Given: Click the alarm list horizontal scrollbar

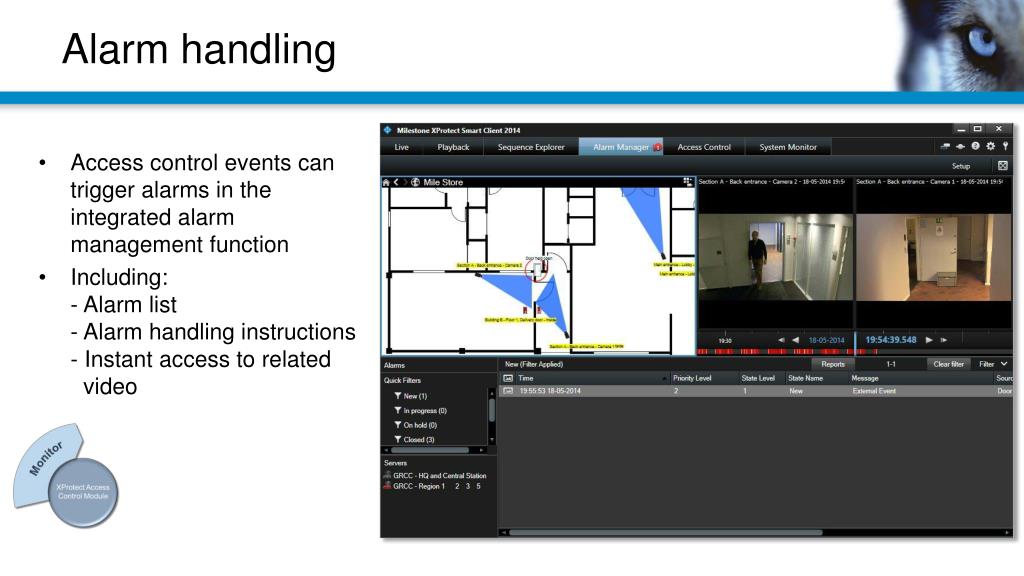Looking at the screenshot, I should click(x=665, y=533).
